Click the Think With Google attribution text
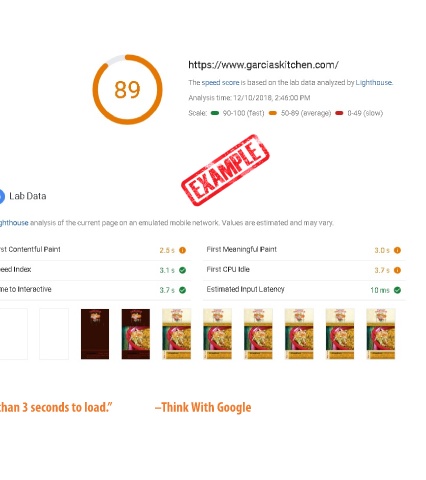426x480 pixels. 203,407
